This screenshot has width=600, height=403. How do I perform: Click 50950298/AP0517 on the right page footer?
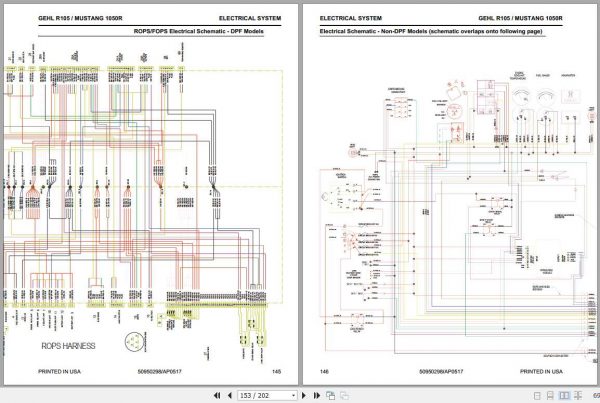pos(441,371)
